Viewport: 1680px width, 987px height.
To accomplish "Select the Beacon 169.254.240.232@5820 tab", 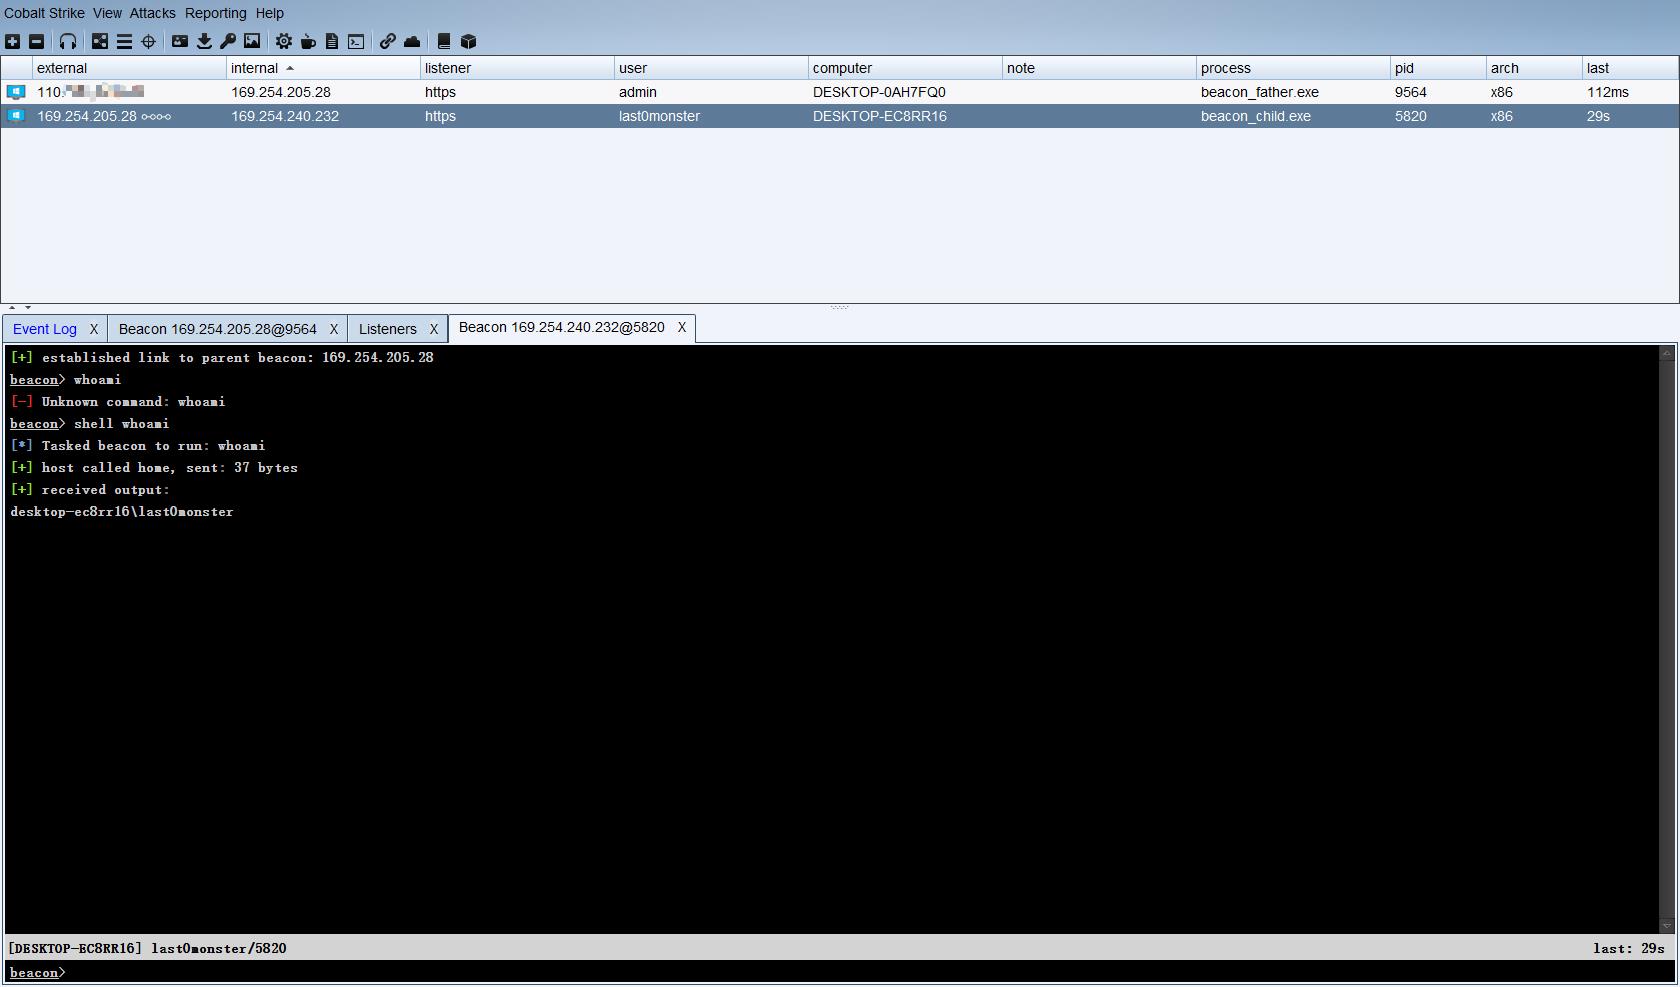I will pos(561,327).
